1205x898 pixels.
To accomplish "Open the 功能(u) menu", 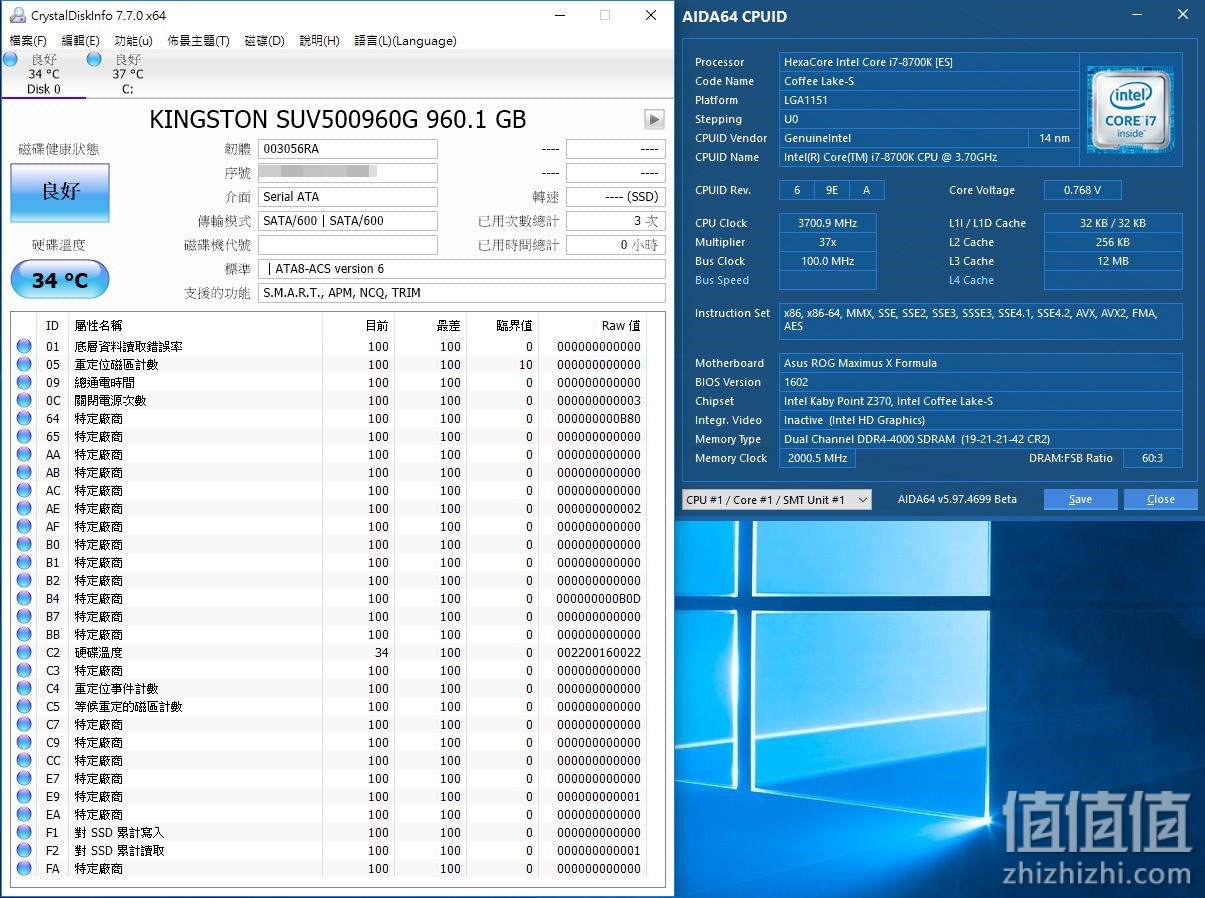I will (x=133, y=41).
